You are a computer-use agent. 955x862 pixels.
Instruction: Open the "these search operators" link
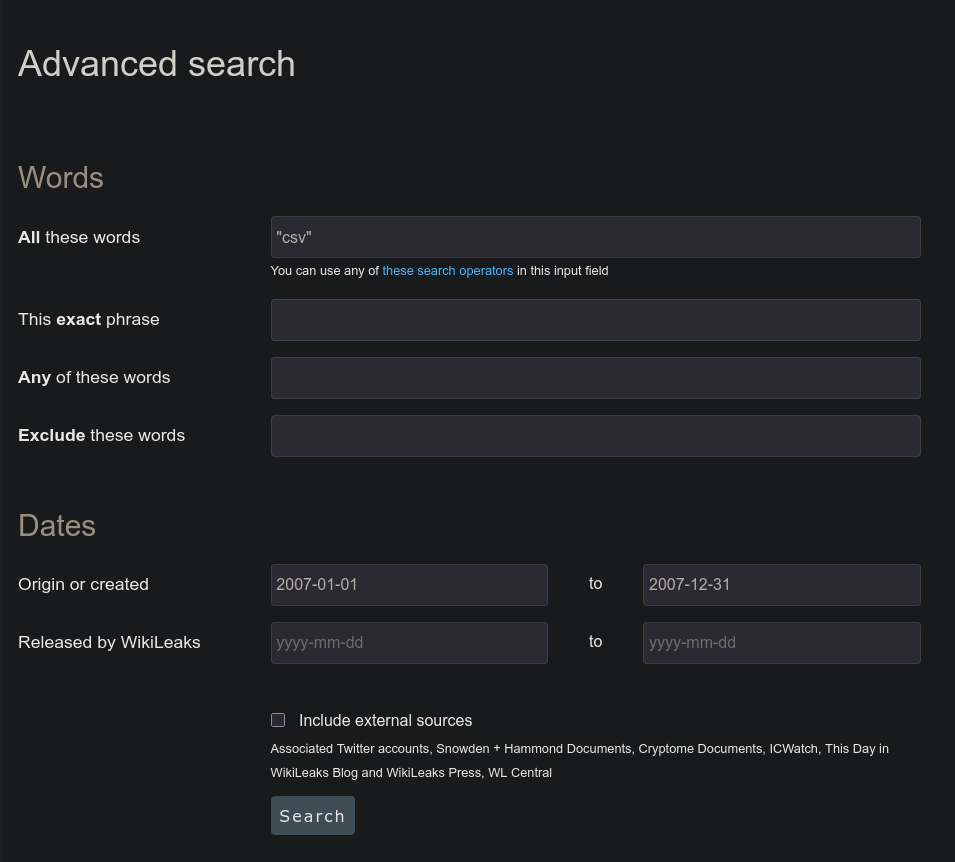(x=447, y=271)
